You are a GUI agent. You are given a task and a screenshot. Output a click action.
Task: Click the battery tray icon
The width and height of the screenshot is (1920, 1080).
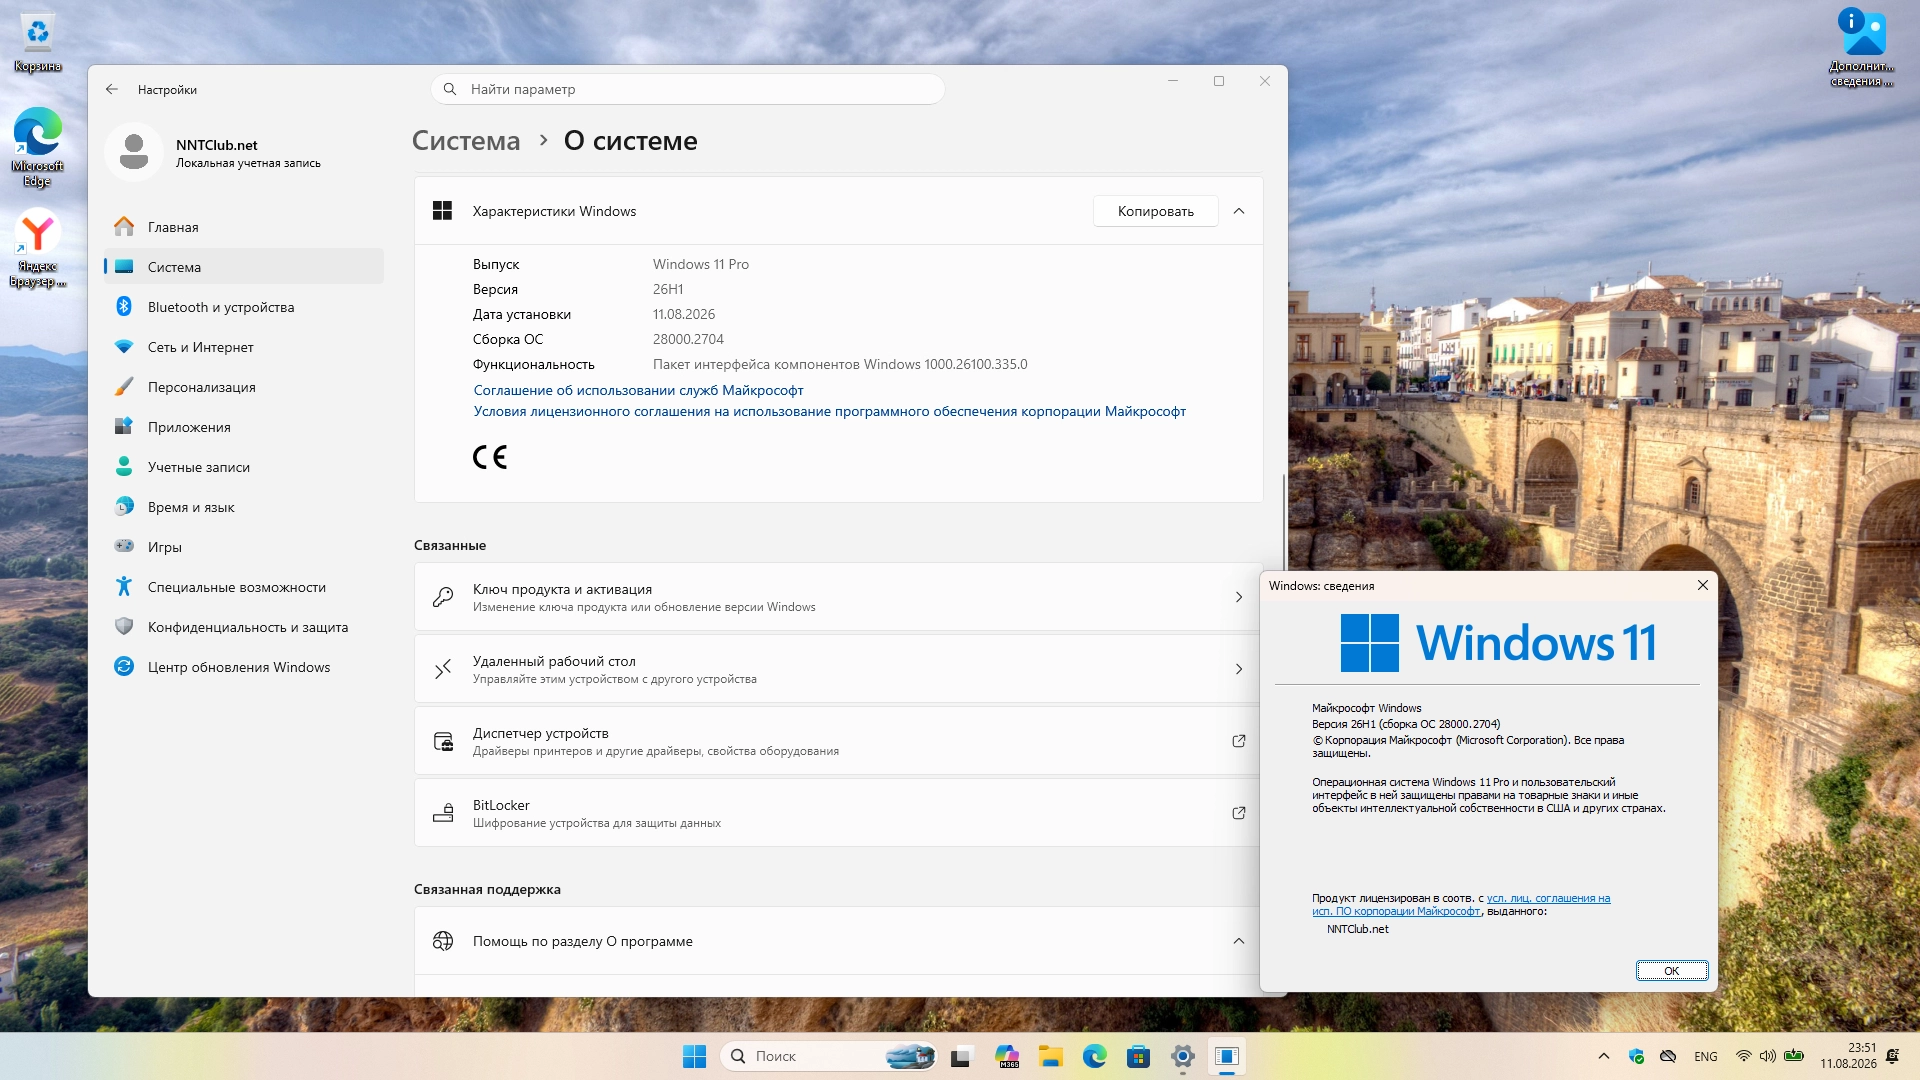pyautogui.click(x=1794, y=1056)
